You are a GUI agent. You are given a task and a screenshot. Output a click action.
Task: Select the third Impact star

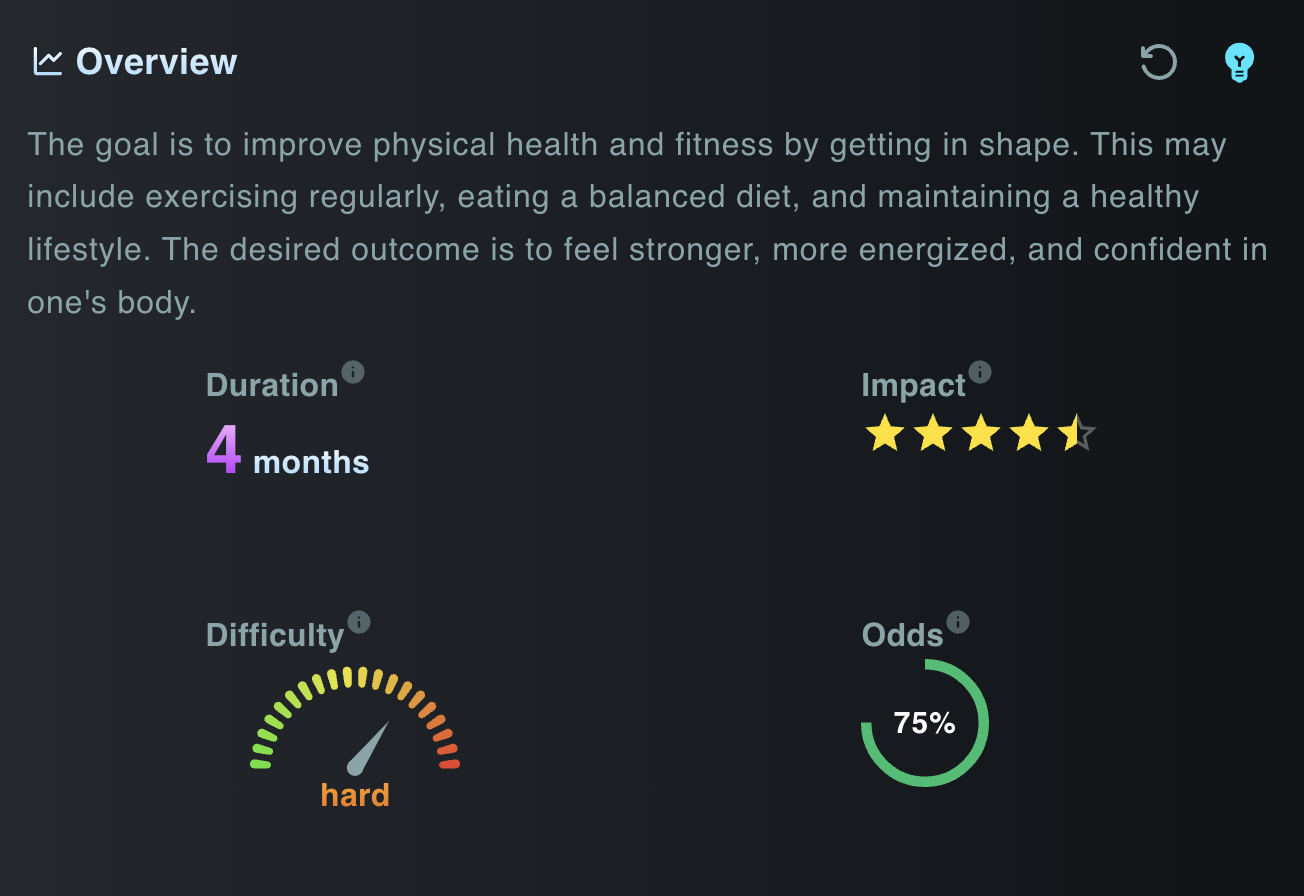pos(981,435)
